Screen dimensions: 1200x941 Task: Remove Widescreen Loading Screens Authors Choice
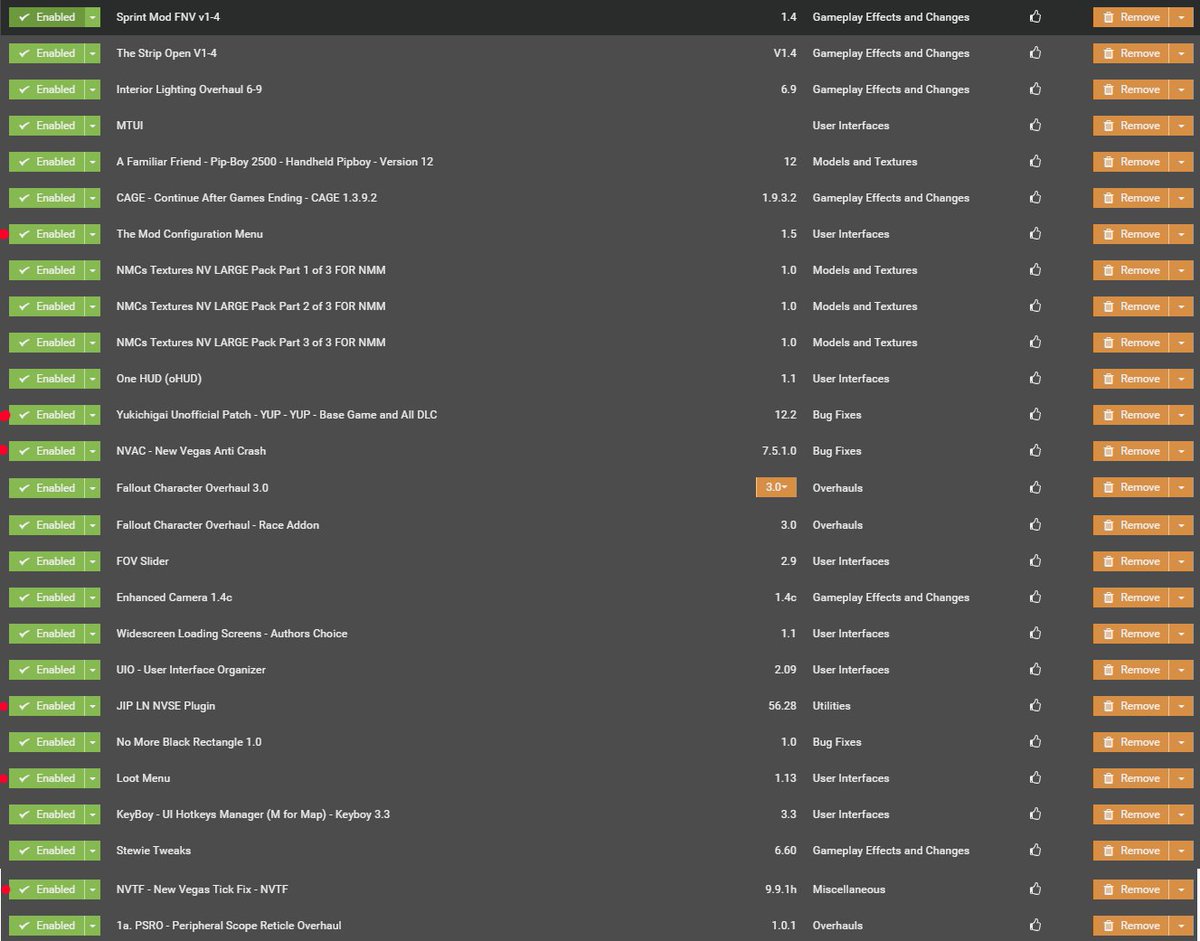tap(1130, 633)
